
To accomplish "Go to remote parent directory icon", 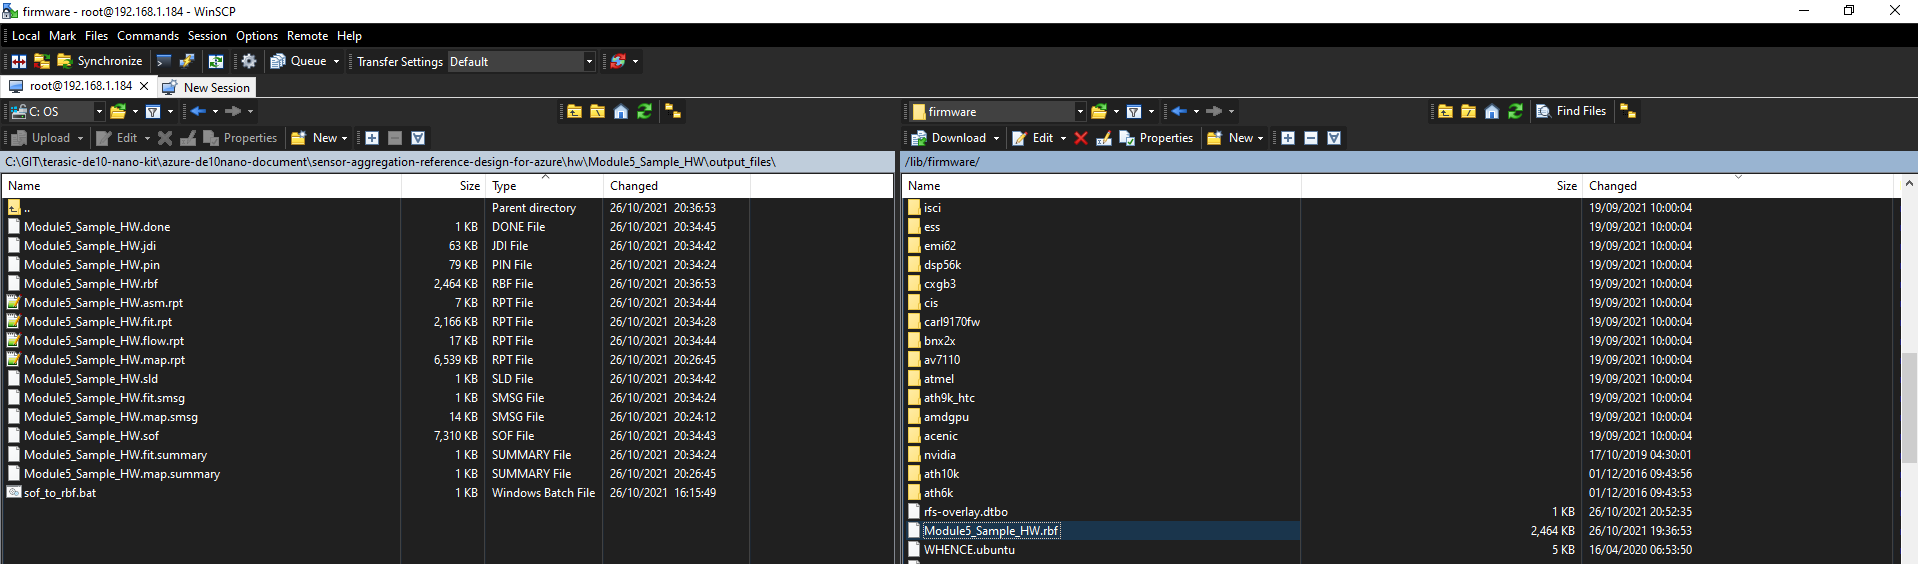I will 1445,111.
